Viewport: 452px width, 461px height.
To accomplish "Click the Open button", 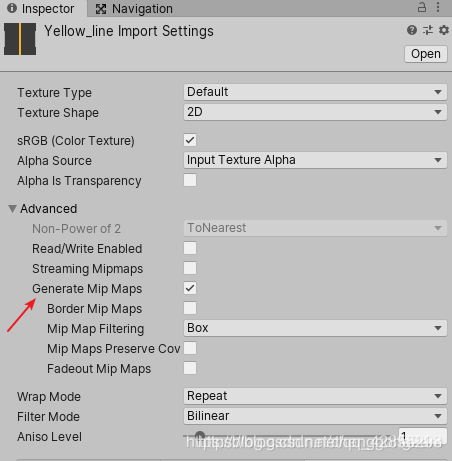I will [426, 54].
